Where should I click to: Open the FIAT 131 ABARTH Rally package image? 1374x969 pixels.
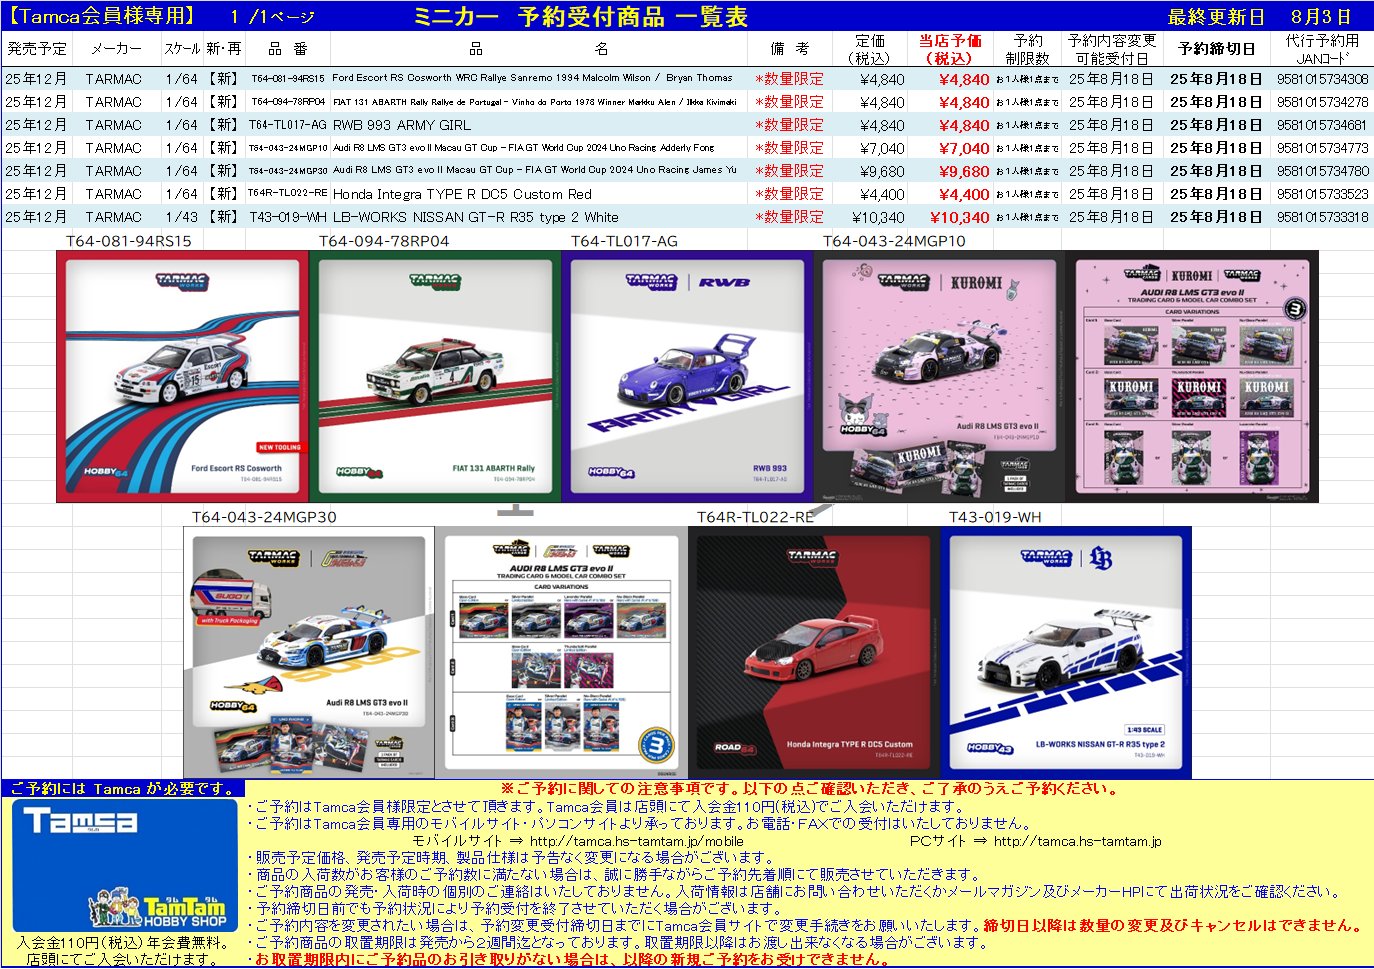[435, 376]
